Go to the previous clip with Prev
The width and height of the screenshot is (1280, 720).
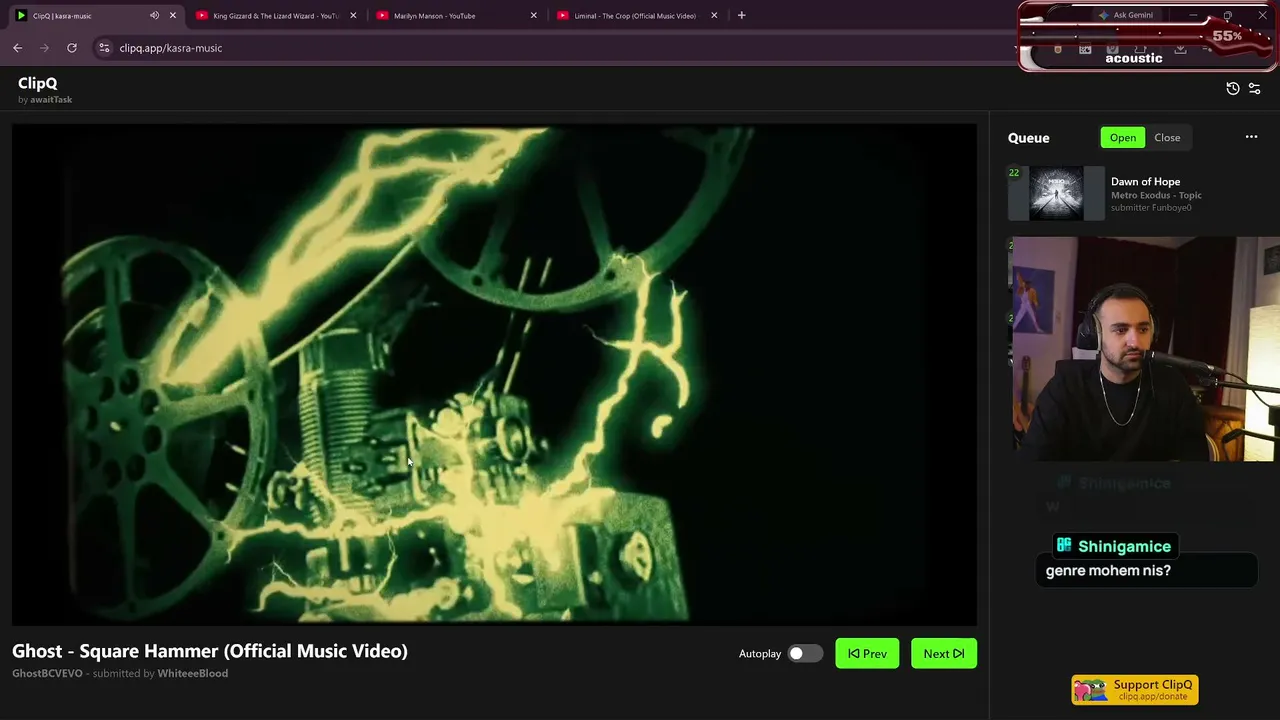[x=867, y=654]
